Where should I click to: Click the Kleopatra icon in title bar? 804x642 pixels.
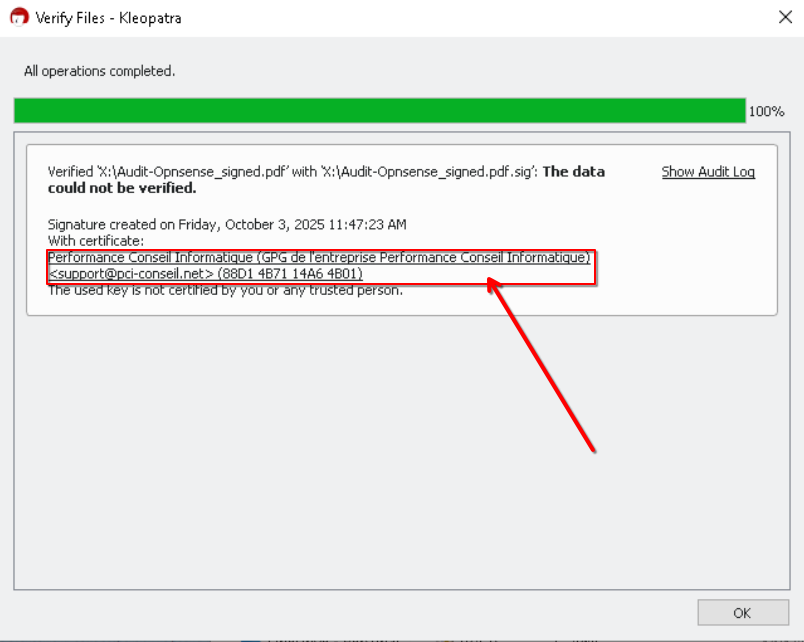pyautogui.click(x=18, y=17)
